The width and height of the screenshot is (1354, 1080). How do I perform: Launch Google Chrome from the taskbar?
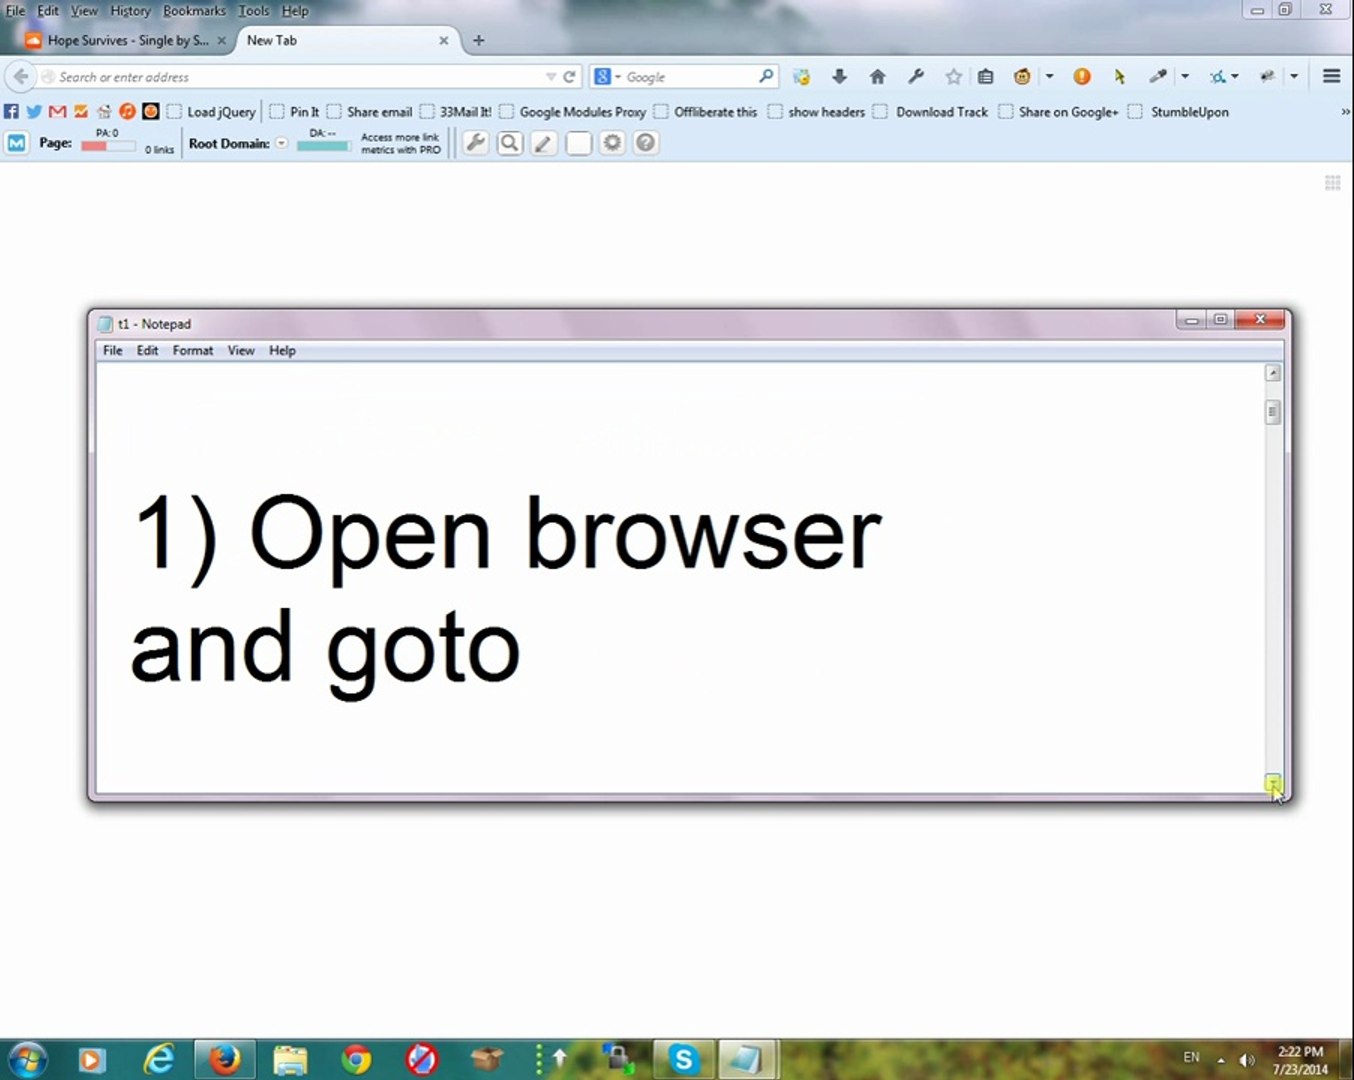tap(356, 1058)
